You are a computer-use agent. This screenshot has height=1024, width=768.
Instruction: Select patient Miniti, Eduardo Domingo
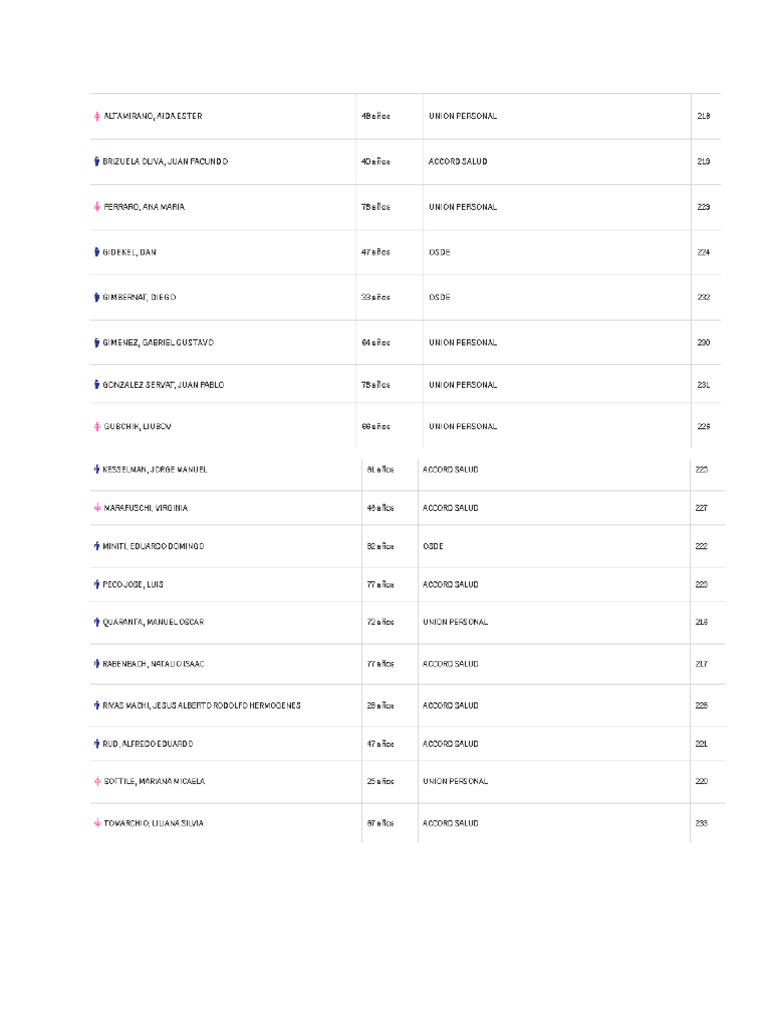[154, 546]
